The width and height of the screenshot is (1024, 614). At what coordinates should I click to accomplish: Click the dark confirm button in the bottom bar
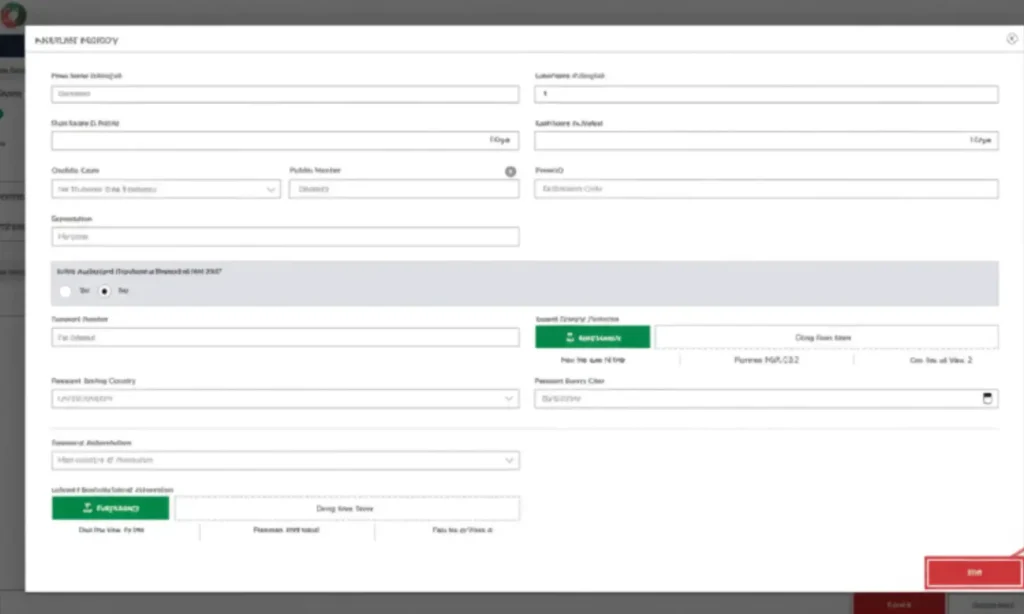(897, 604)
